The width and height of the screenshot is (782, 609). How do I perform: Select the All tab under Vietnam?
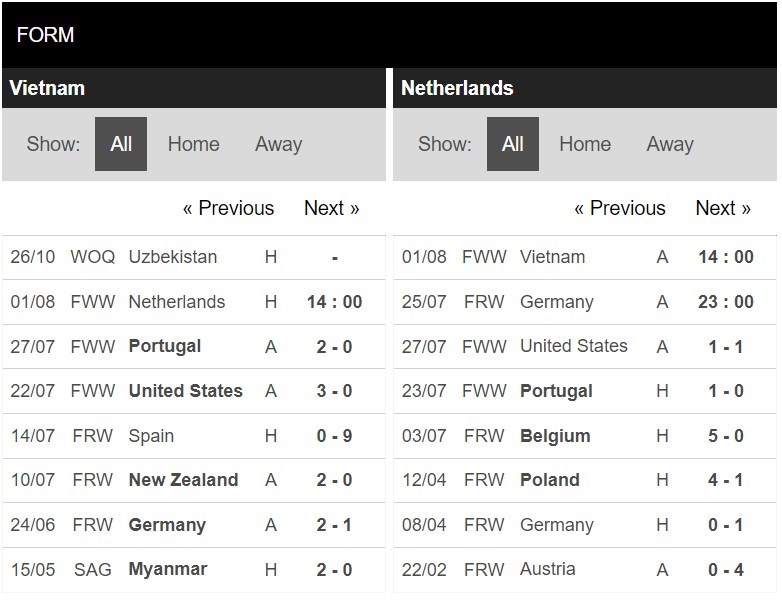(x=121, y=144)
